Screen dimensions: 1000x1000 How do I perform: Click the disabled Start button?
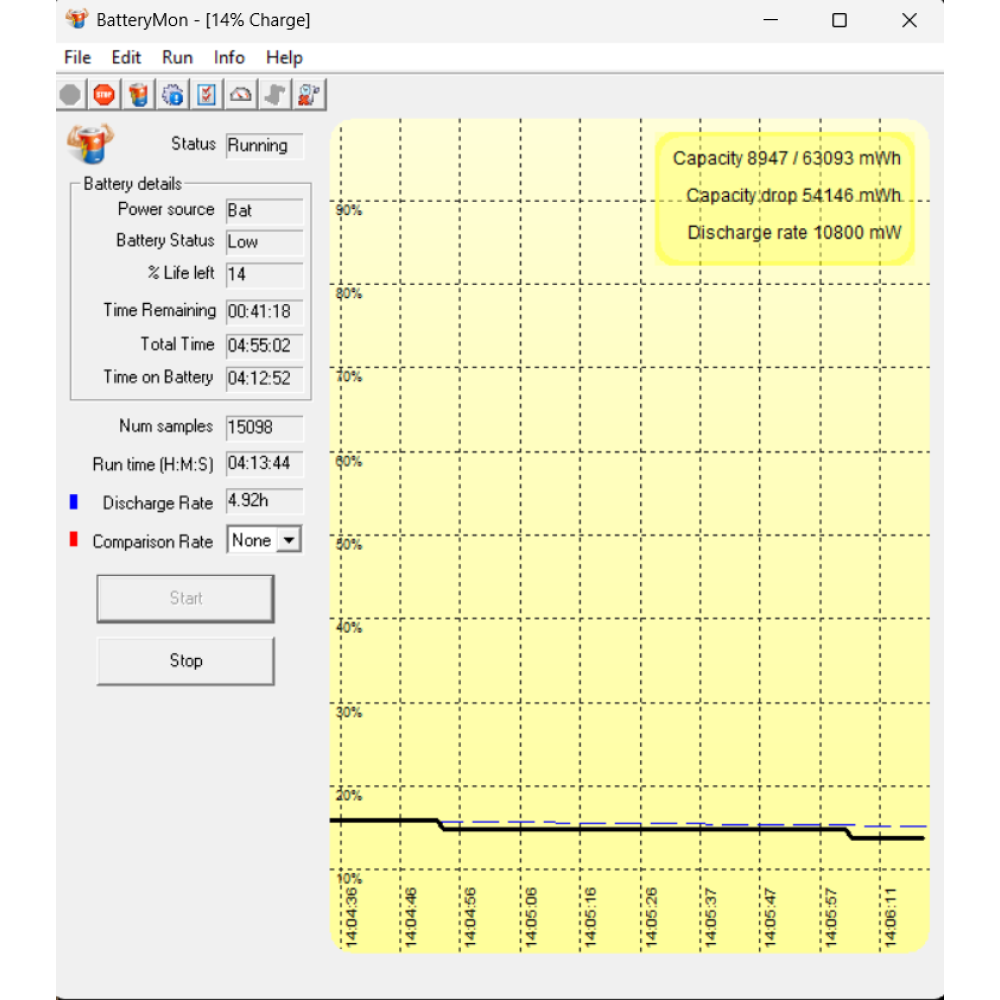tap(185, 598)
